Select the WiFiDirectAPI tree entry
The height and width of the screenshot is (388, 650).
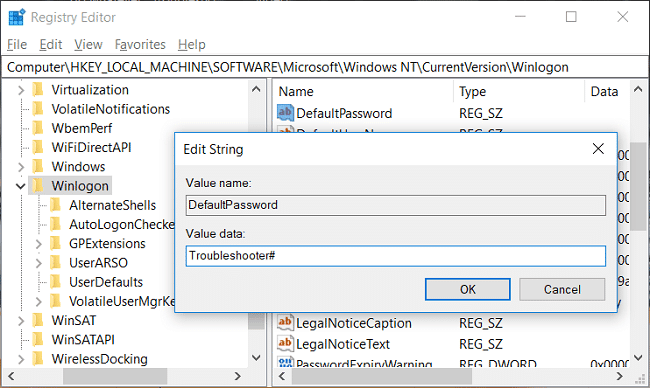coord(91,148)
